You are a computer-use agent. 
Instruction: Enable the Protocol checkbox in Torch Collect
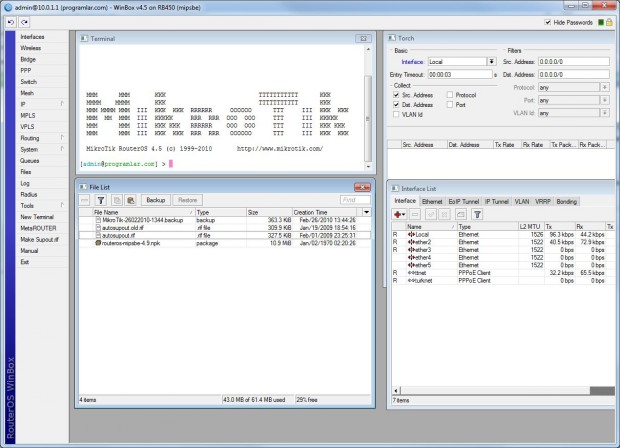(x=450, y=95)
